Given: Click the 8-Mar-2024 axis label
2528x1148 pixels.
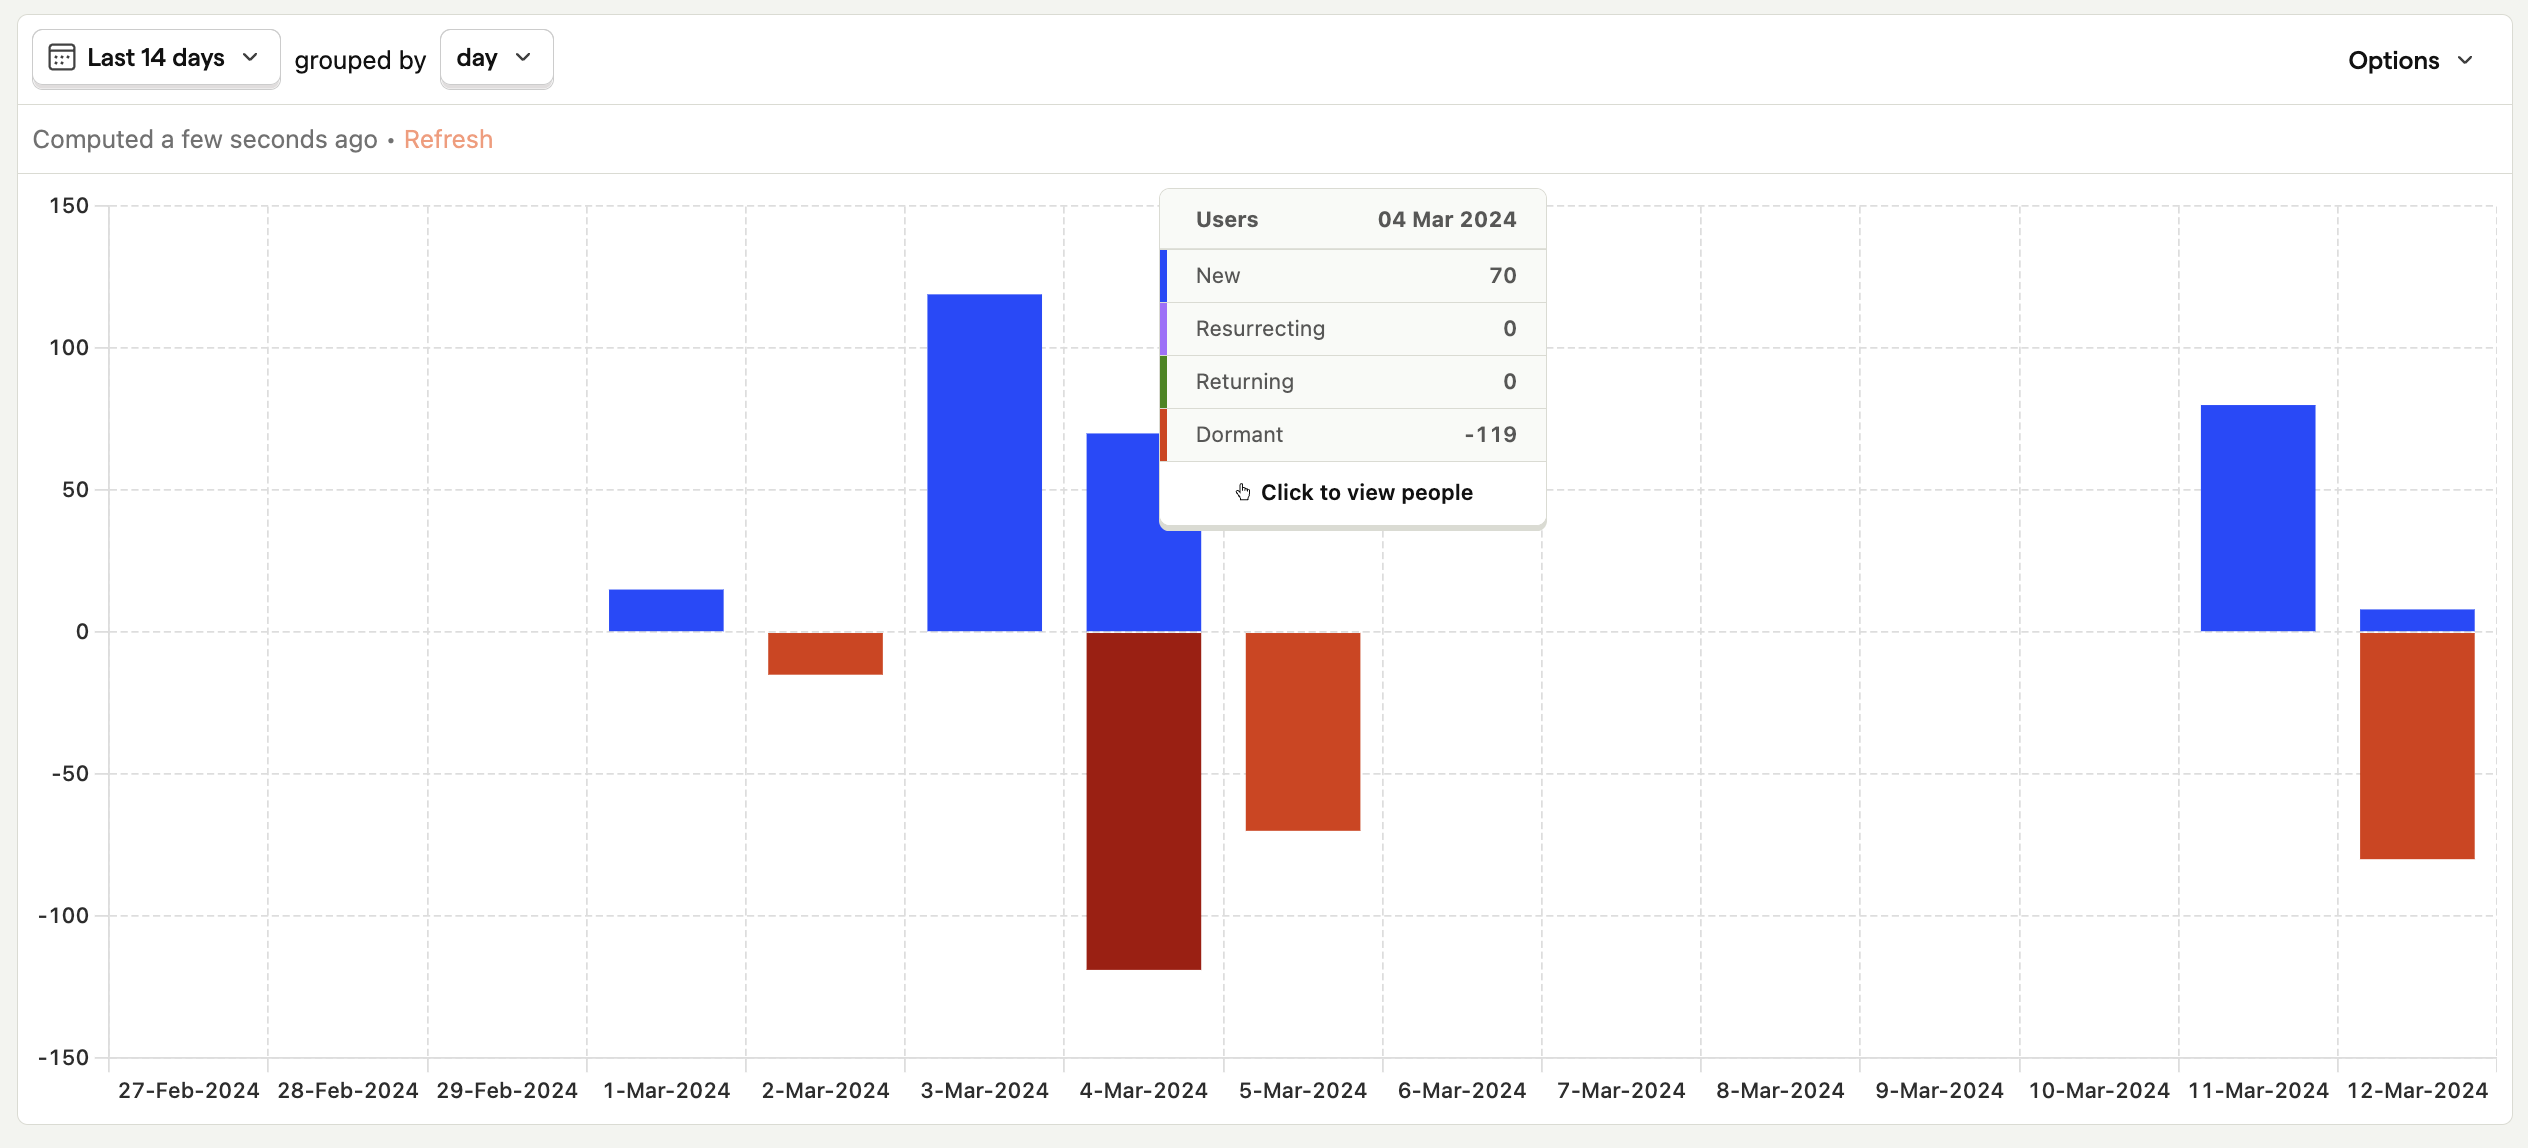Looking at the screenshot, I should (1780, 1090).
